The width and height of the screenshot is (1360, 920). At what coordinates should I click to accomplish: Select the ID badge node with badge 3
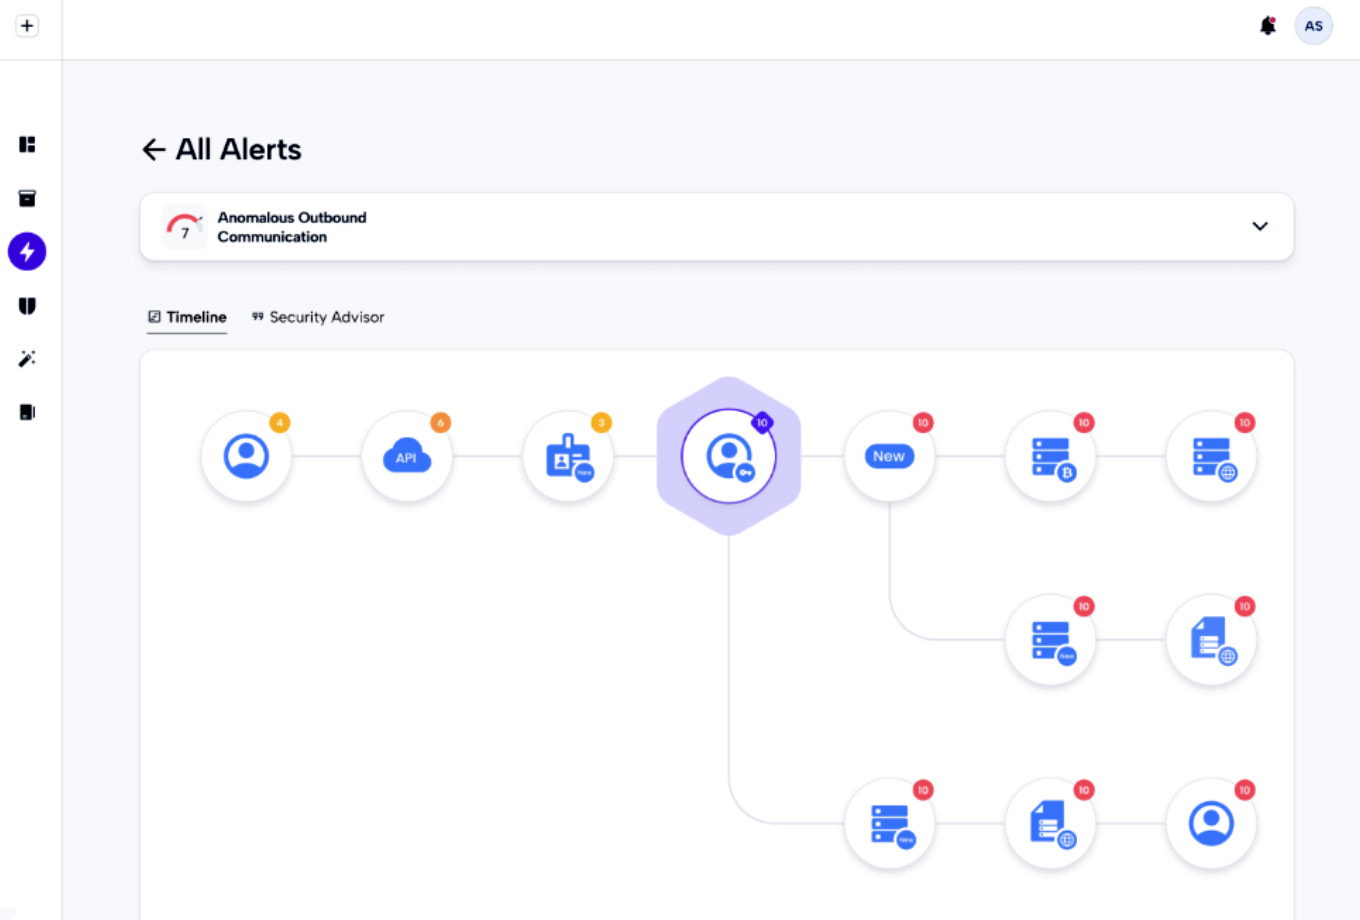tap(568, 457)
